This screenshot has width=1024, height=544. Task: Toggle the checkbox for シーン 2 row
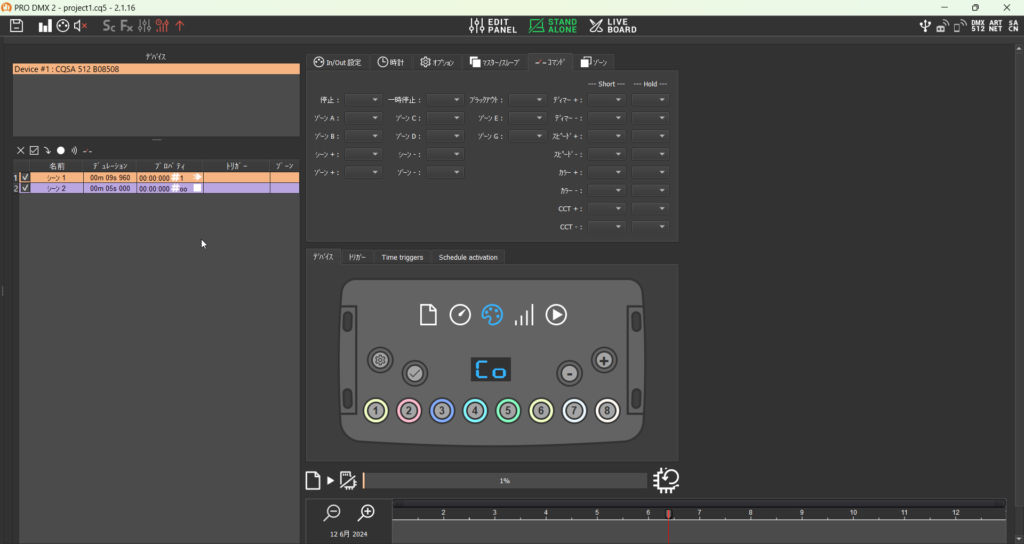25,188
